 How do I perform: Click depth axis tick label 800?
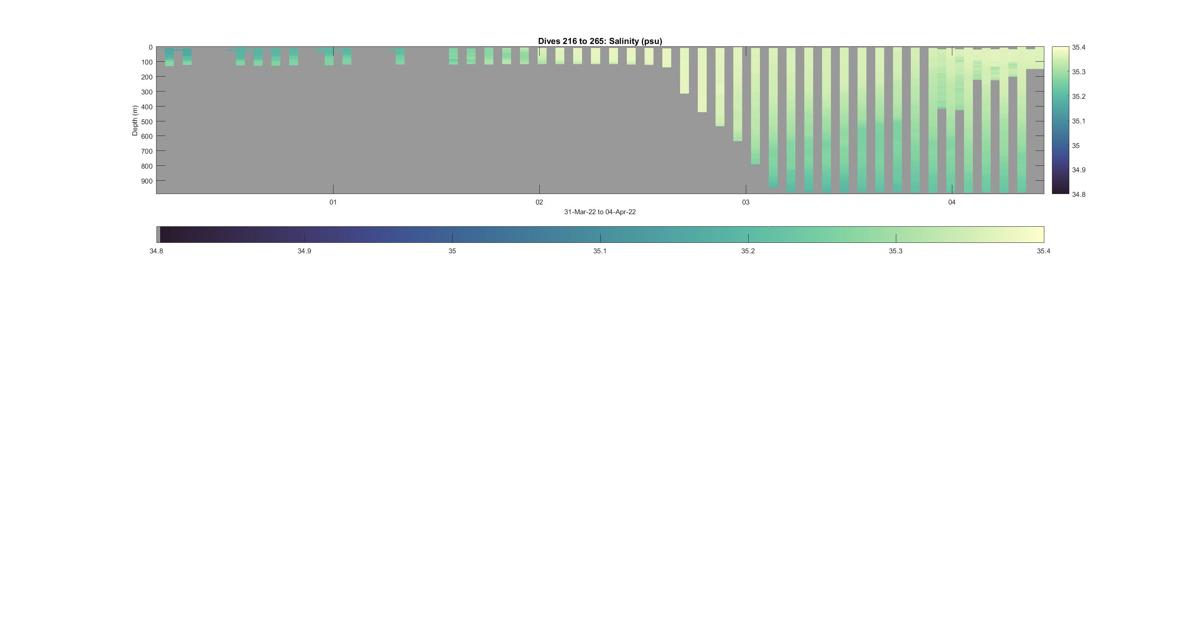click(x=146, y=166)
